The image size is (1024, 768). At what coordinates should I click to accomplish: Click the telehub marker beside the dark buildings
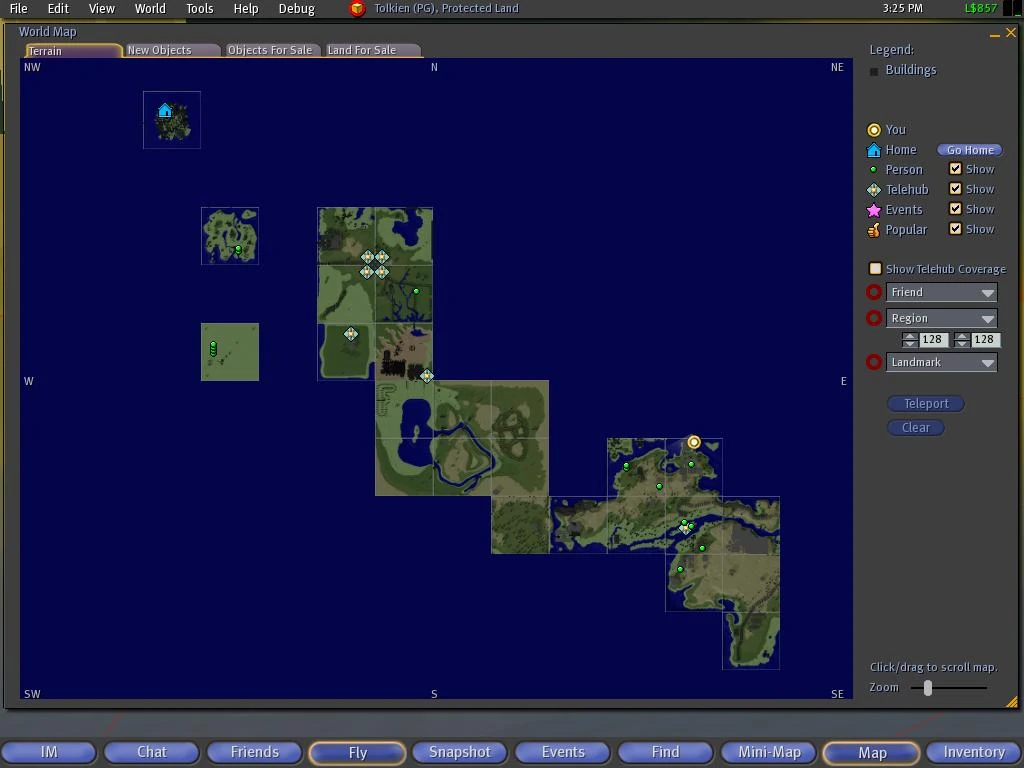[x=426, y=376]
